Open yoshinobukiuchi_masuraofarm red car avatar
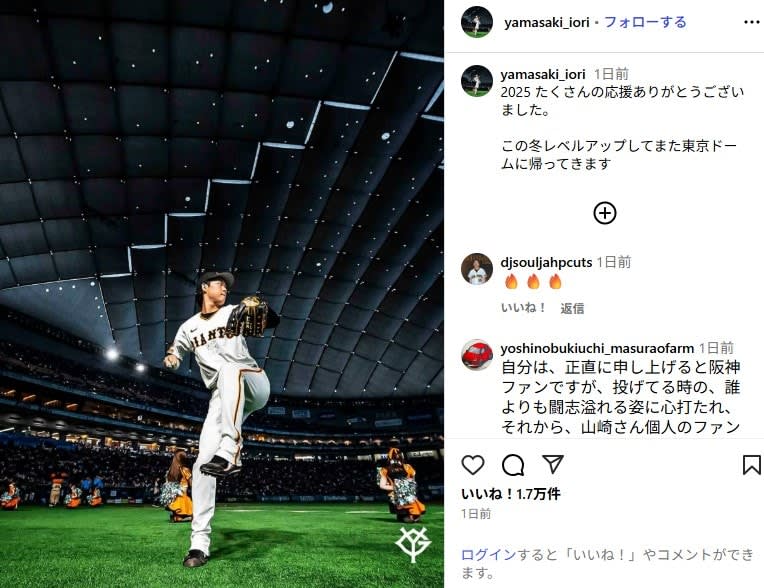The height and width of the screenshot is (588, 764). (x=477, y=355)
